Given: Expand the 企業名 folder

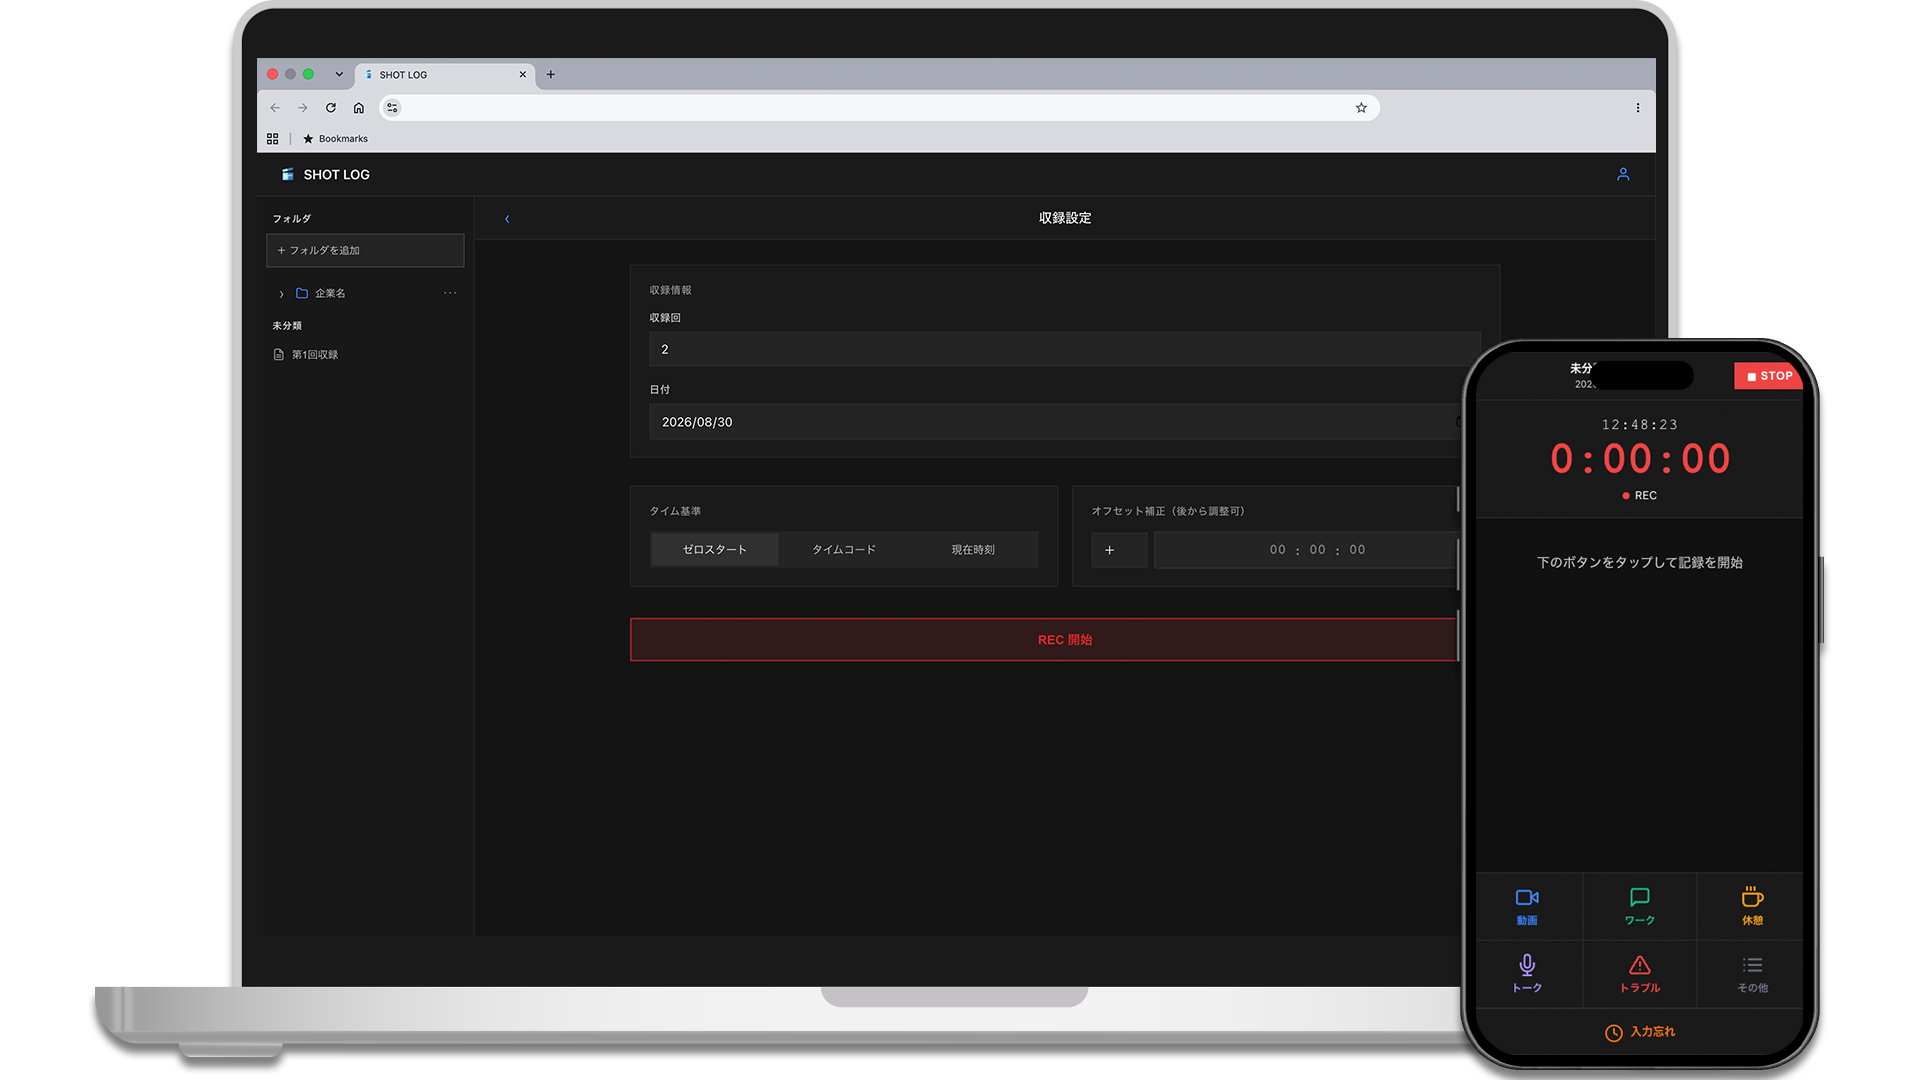Looking at the screenshot, I should [x=281, y=294].
